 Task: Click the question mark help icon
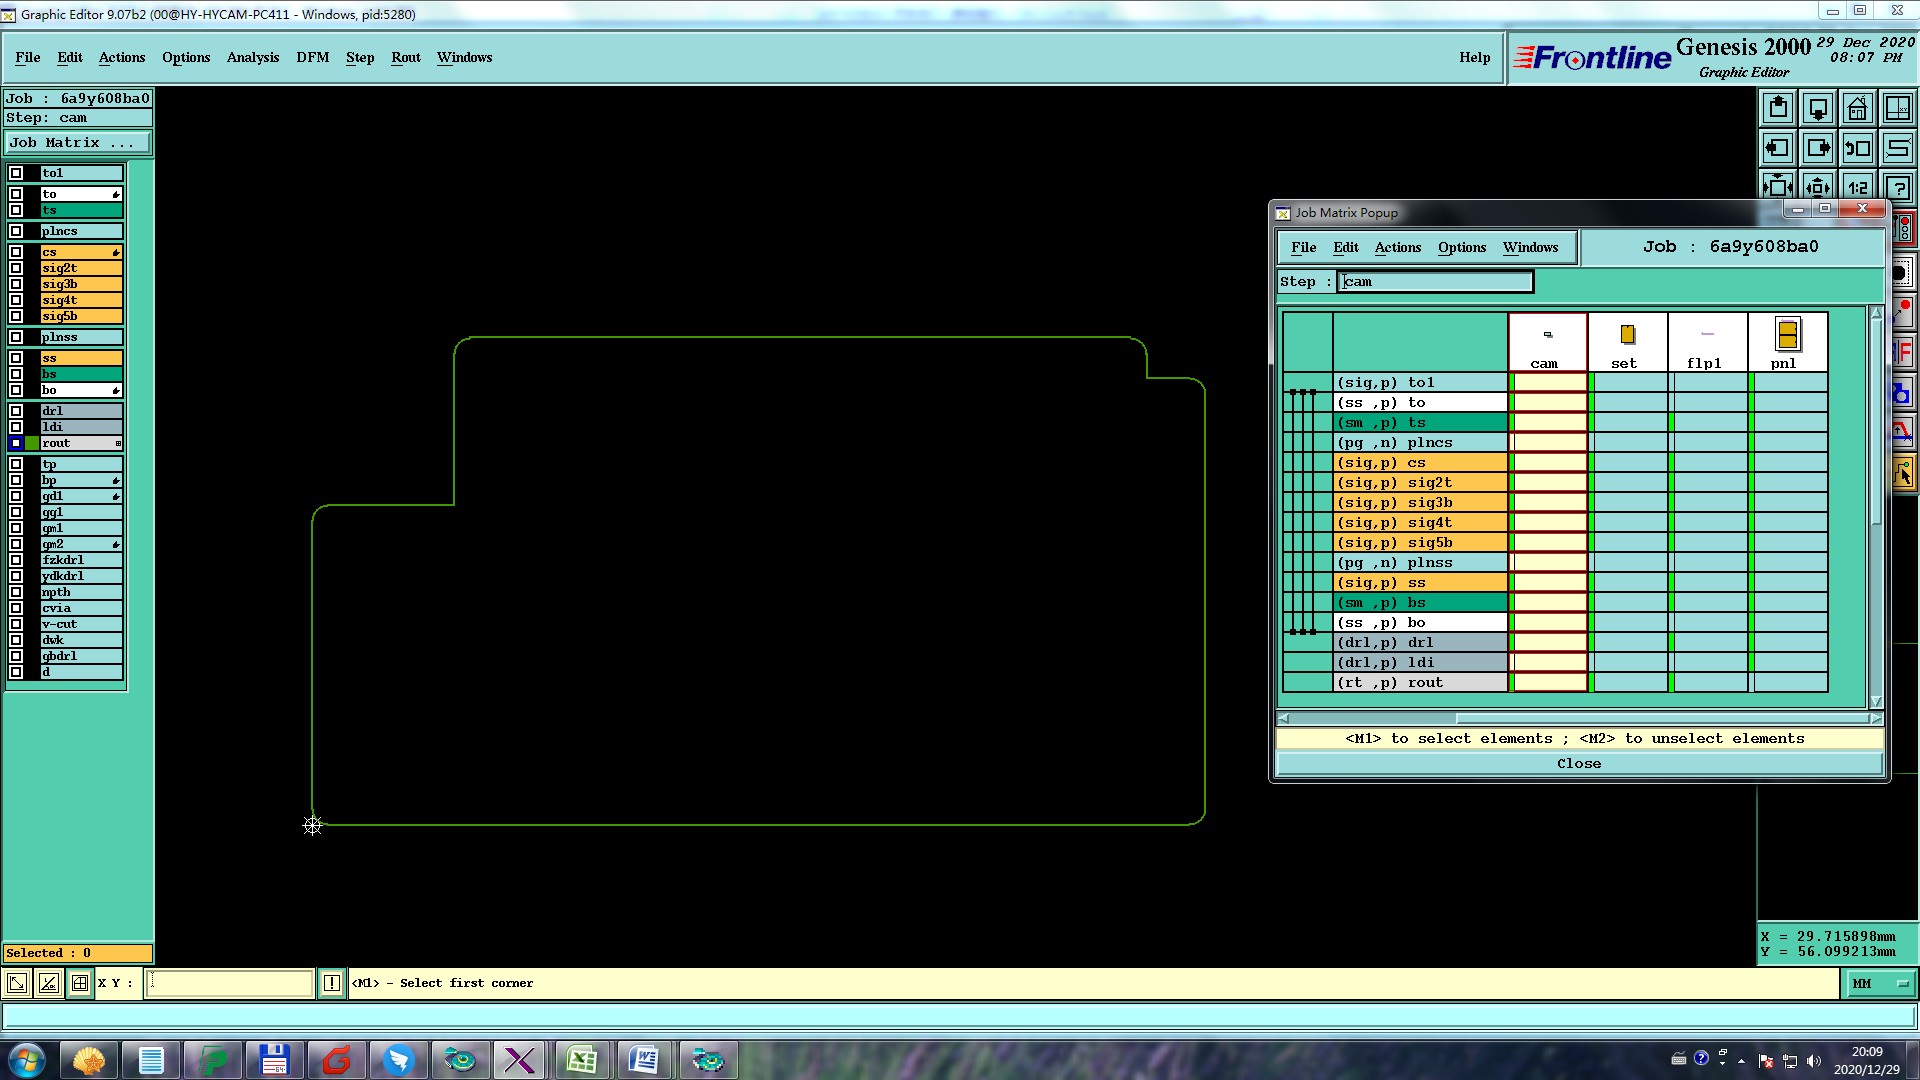pos(1897,187)
